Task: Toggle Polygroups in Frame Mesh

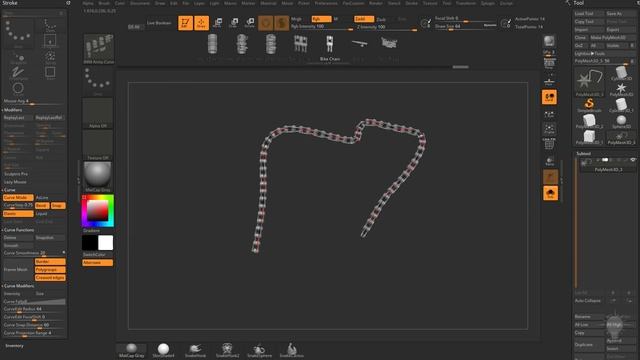Action: pyautogui.click(x=50, y=269)
